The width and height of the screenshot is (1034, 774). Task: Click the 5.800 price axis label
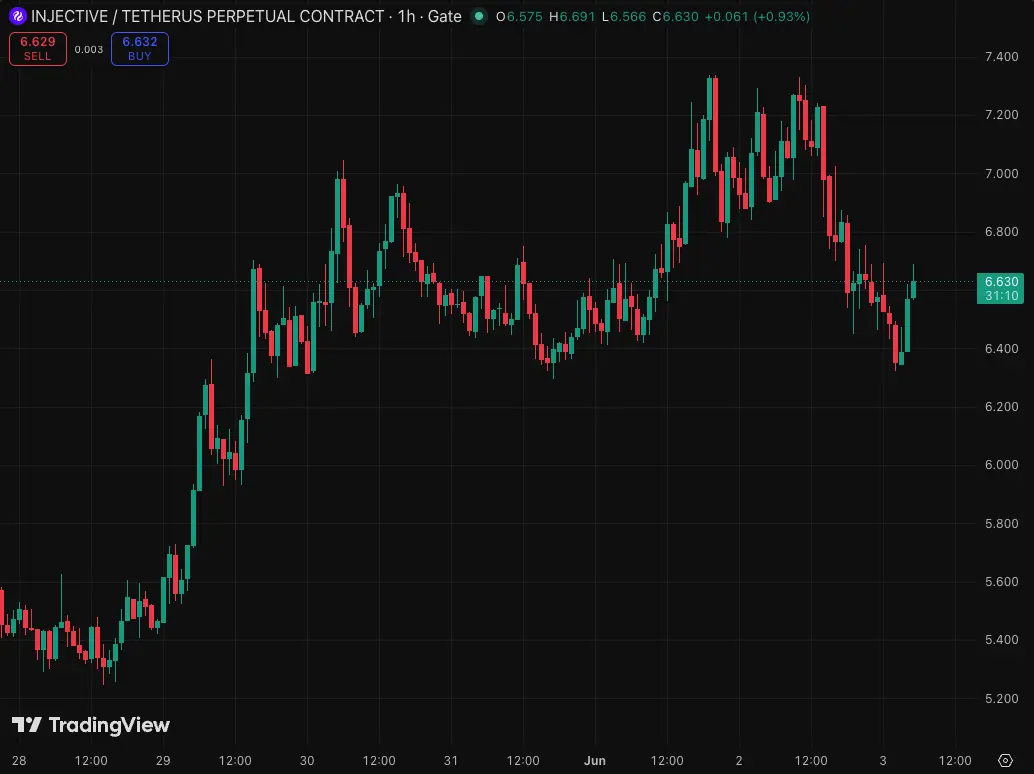coord(1002,523)
